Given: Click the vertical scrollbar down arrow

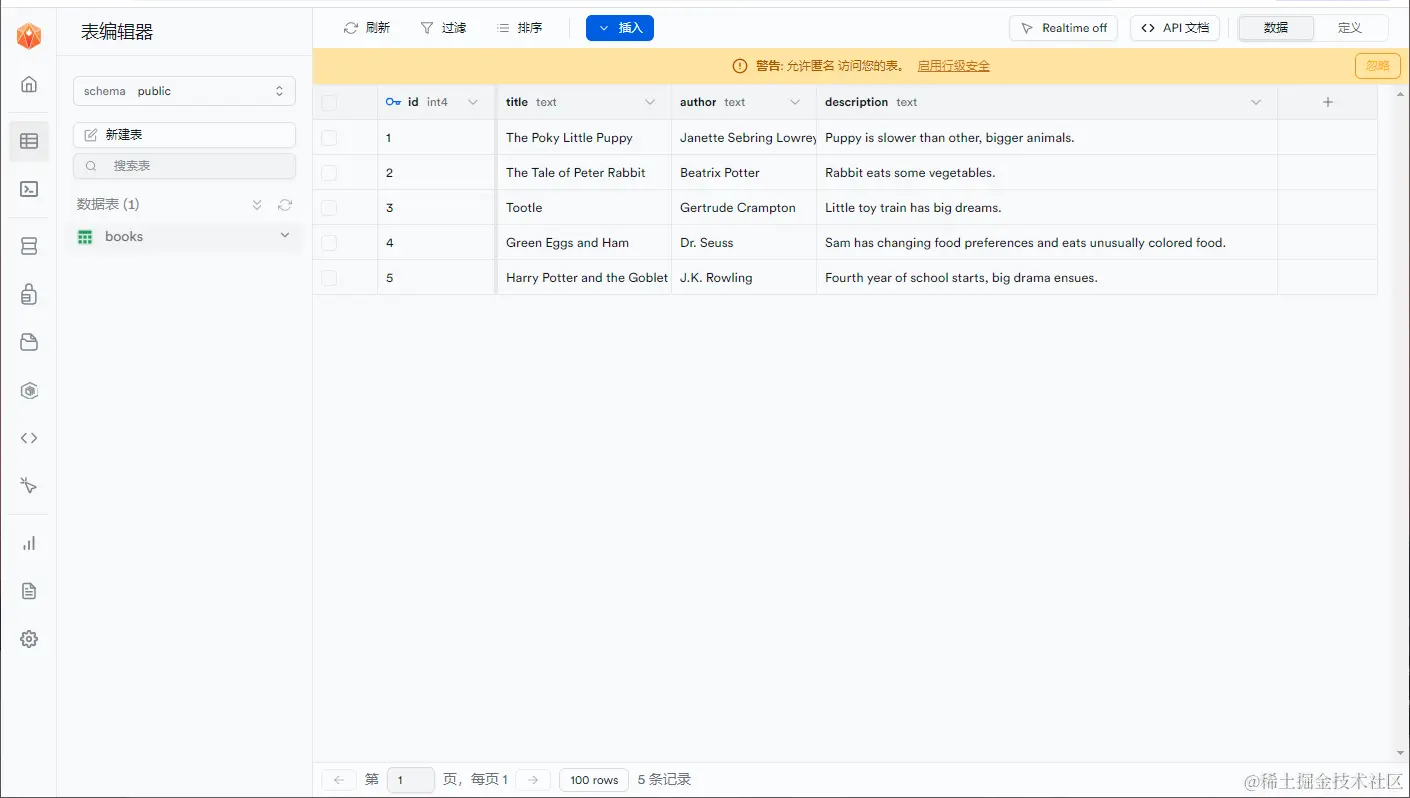Looking at the screenshot, I should [1400, 754].
